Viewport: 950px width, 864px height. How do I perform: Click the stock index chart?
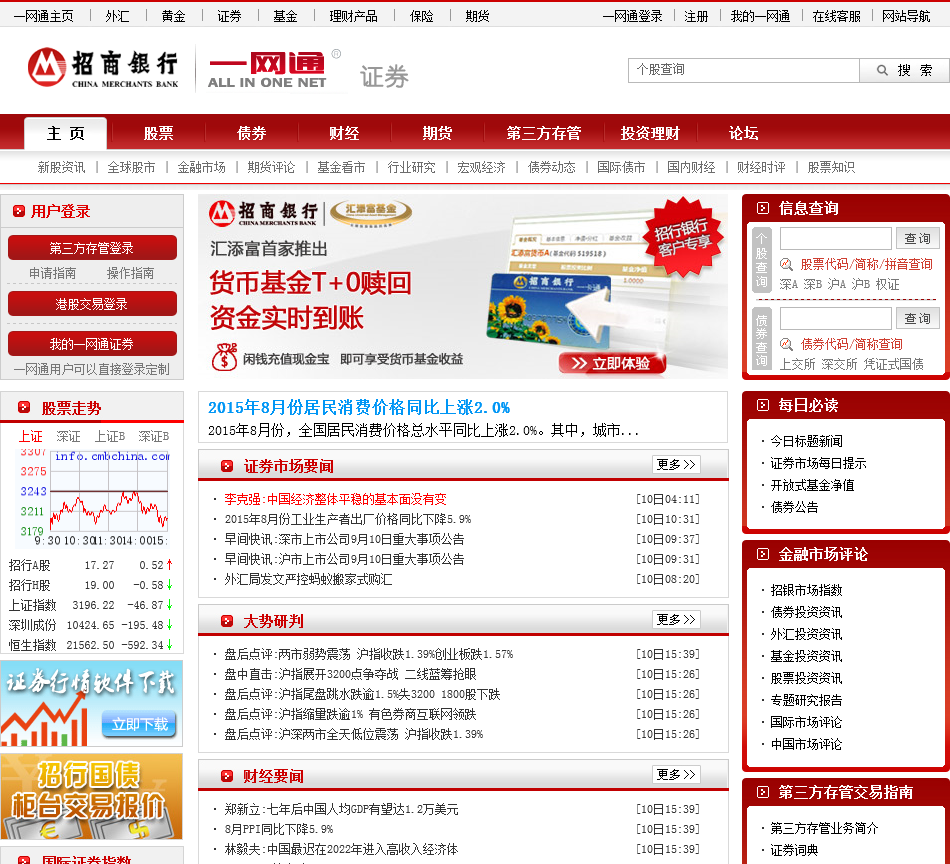tap(92, 497)
